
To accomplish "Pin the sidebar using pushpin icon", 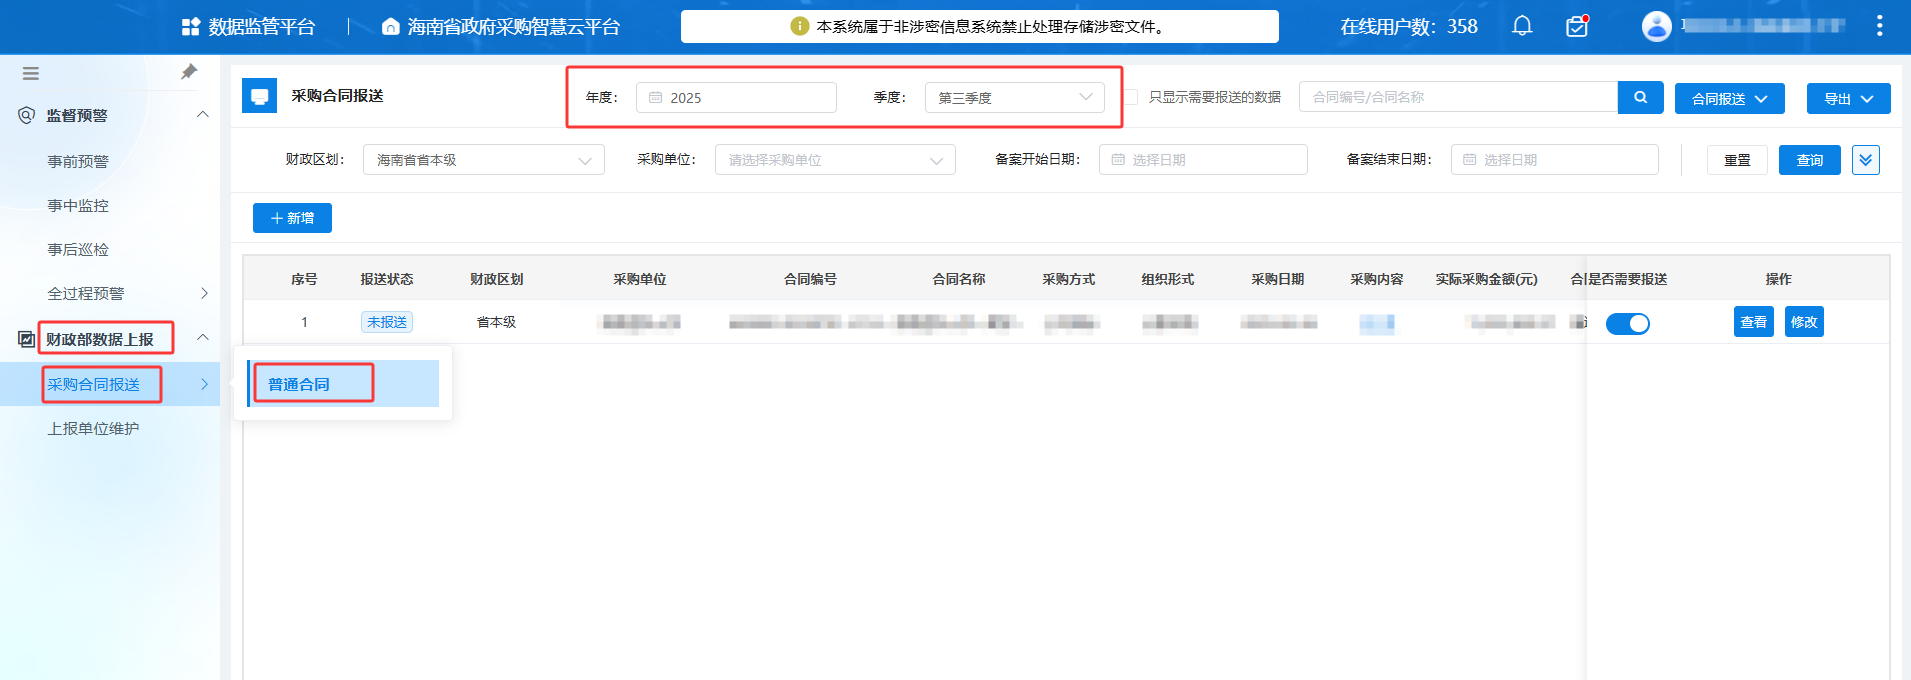I will (189, 72).
